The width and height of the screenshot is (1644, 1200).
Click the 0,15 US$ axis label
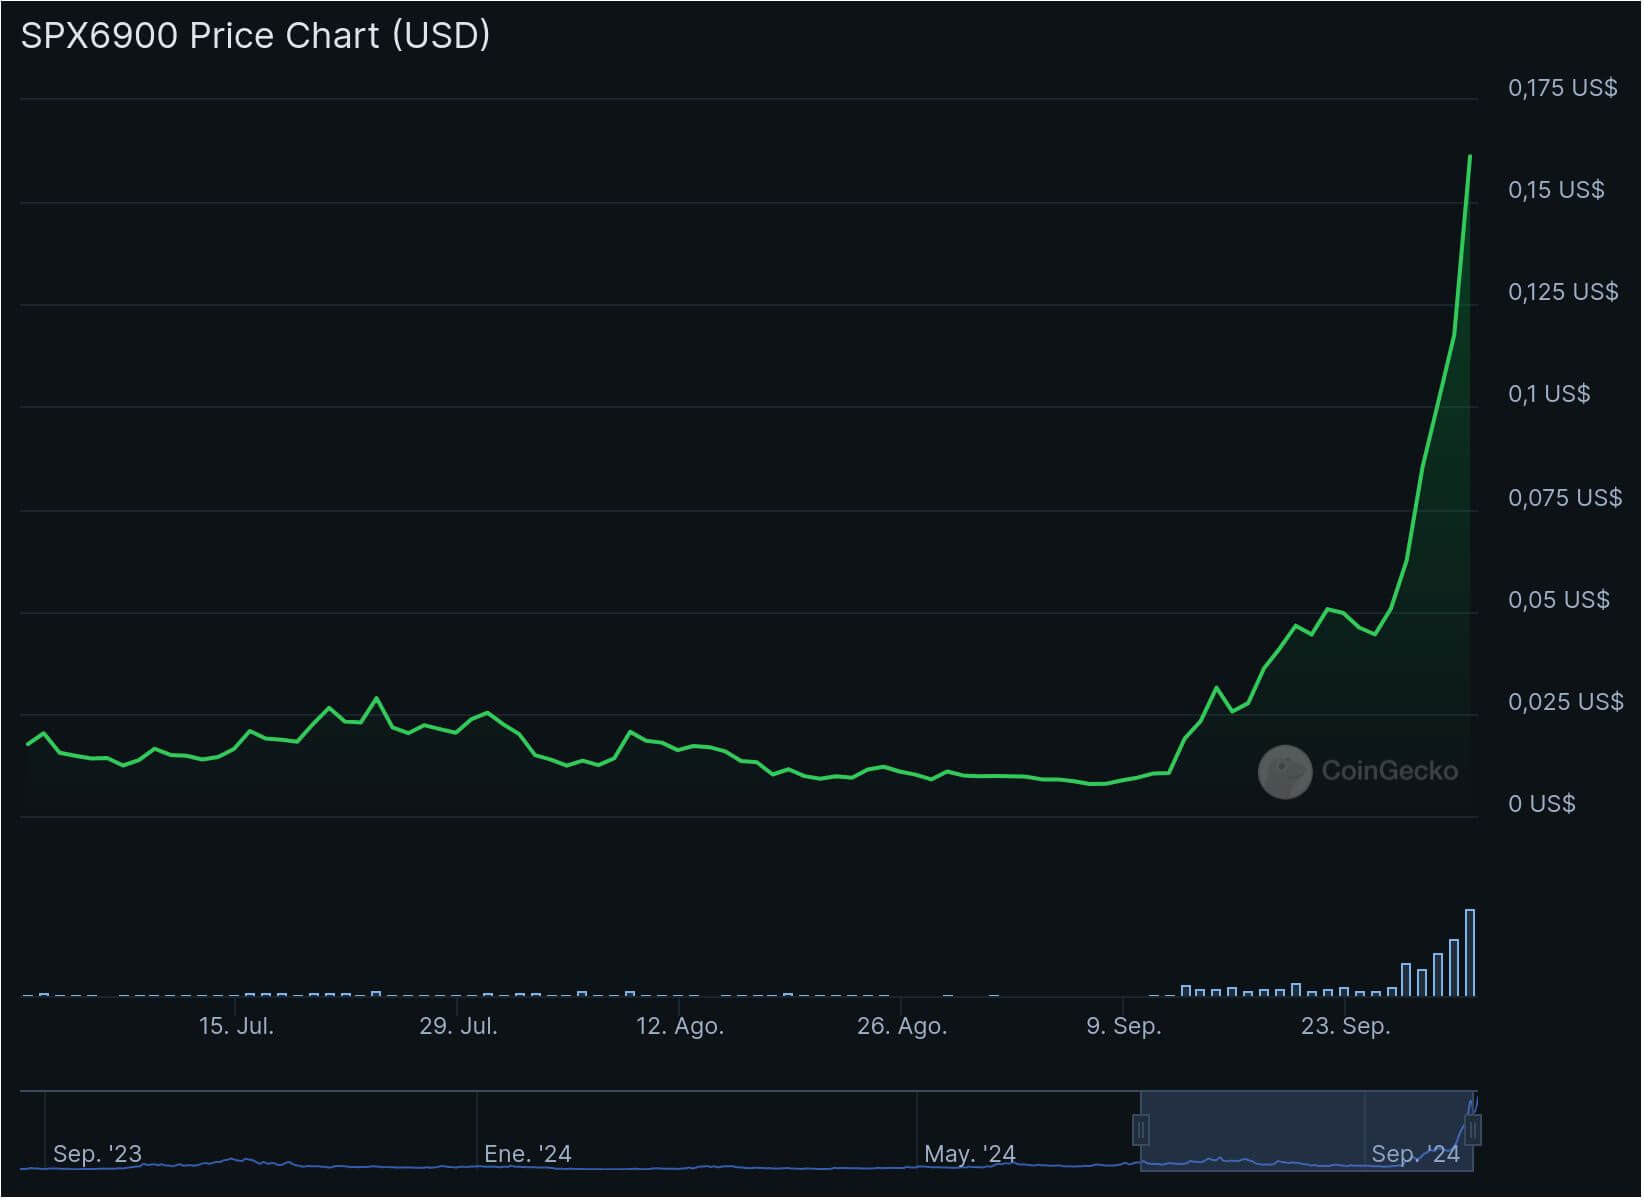pos(1556,190)
